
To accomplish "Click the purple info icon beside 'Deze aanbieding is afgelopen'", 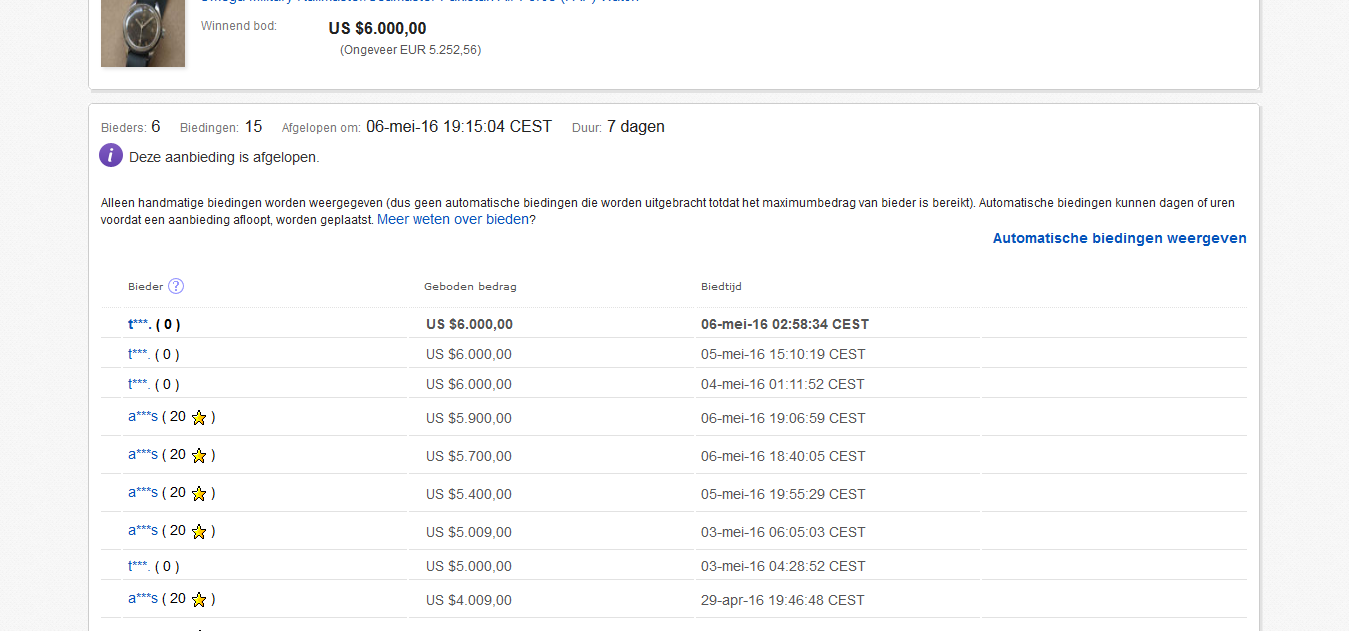I will (111, 156).
